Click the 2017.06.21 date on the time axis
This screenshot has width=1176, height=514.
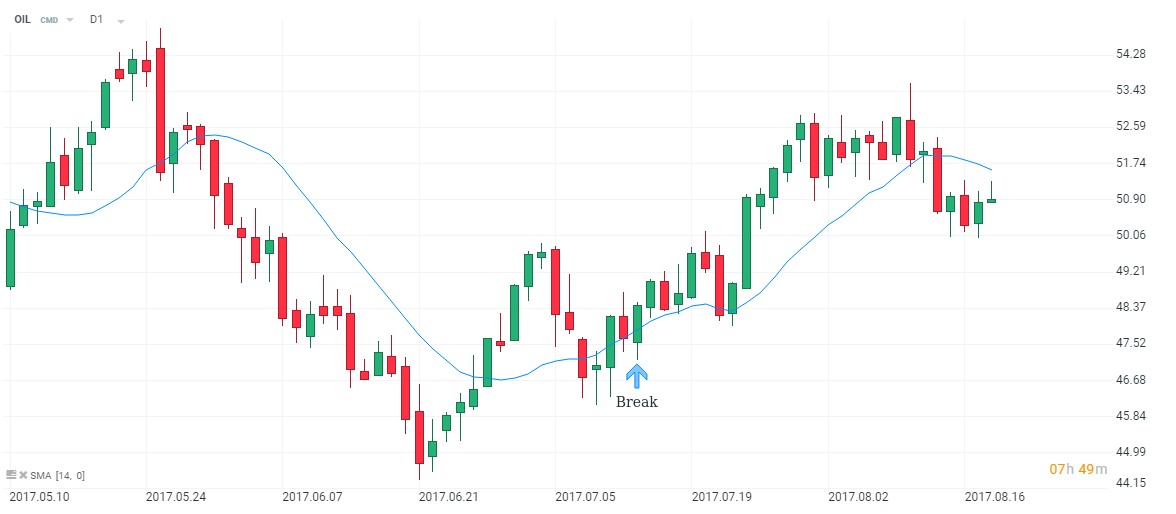click(449, 495)
